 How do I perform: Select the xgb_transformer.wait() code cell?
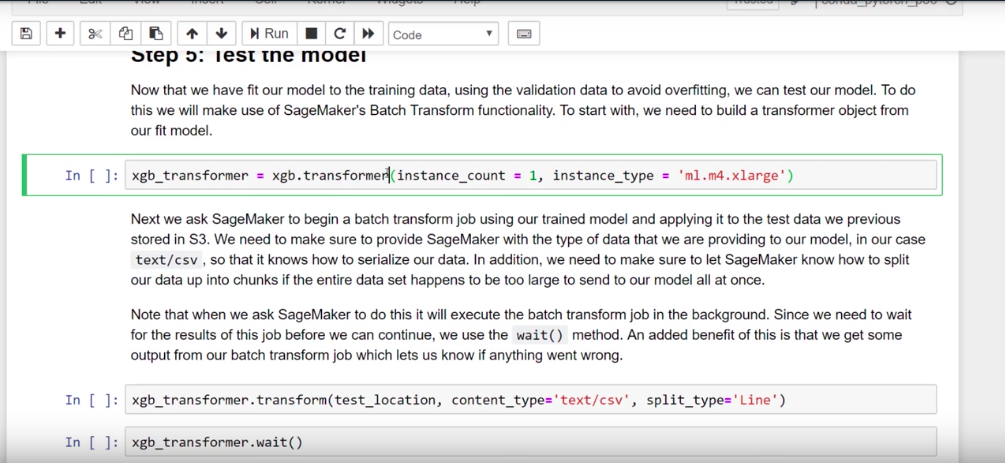click(530, 442)
